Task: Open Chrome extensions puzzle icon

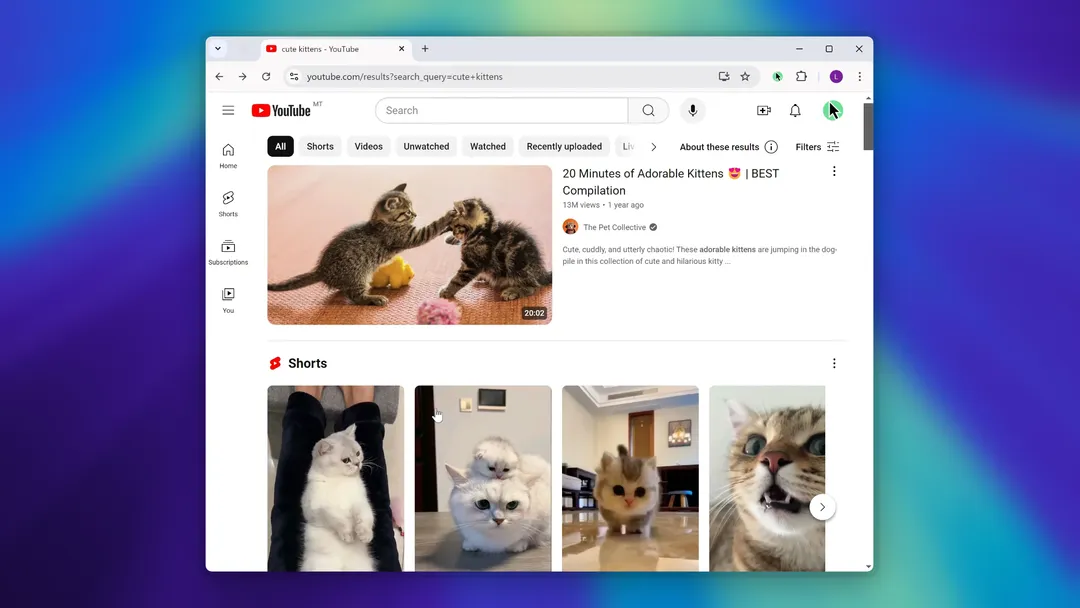Action: pyautogui.click(x=801, y=77)
